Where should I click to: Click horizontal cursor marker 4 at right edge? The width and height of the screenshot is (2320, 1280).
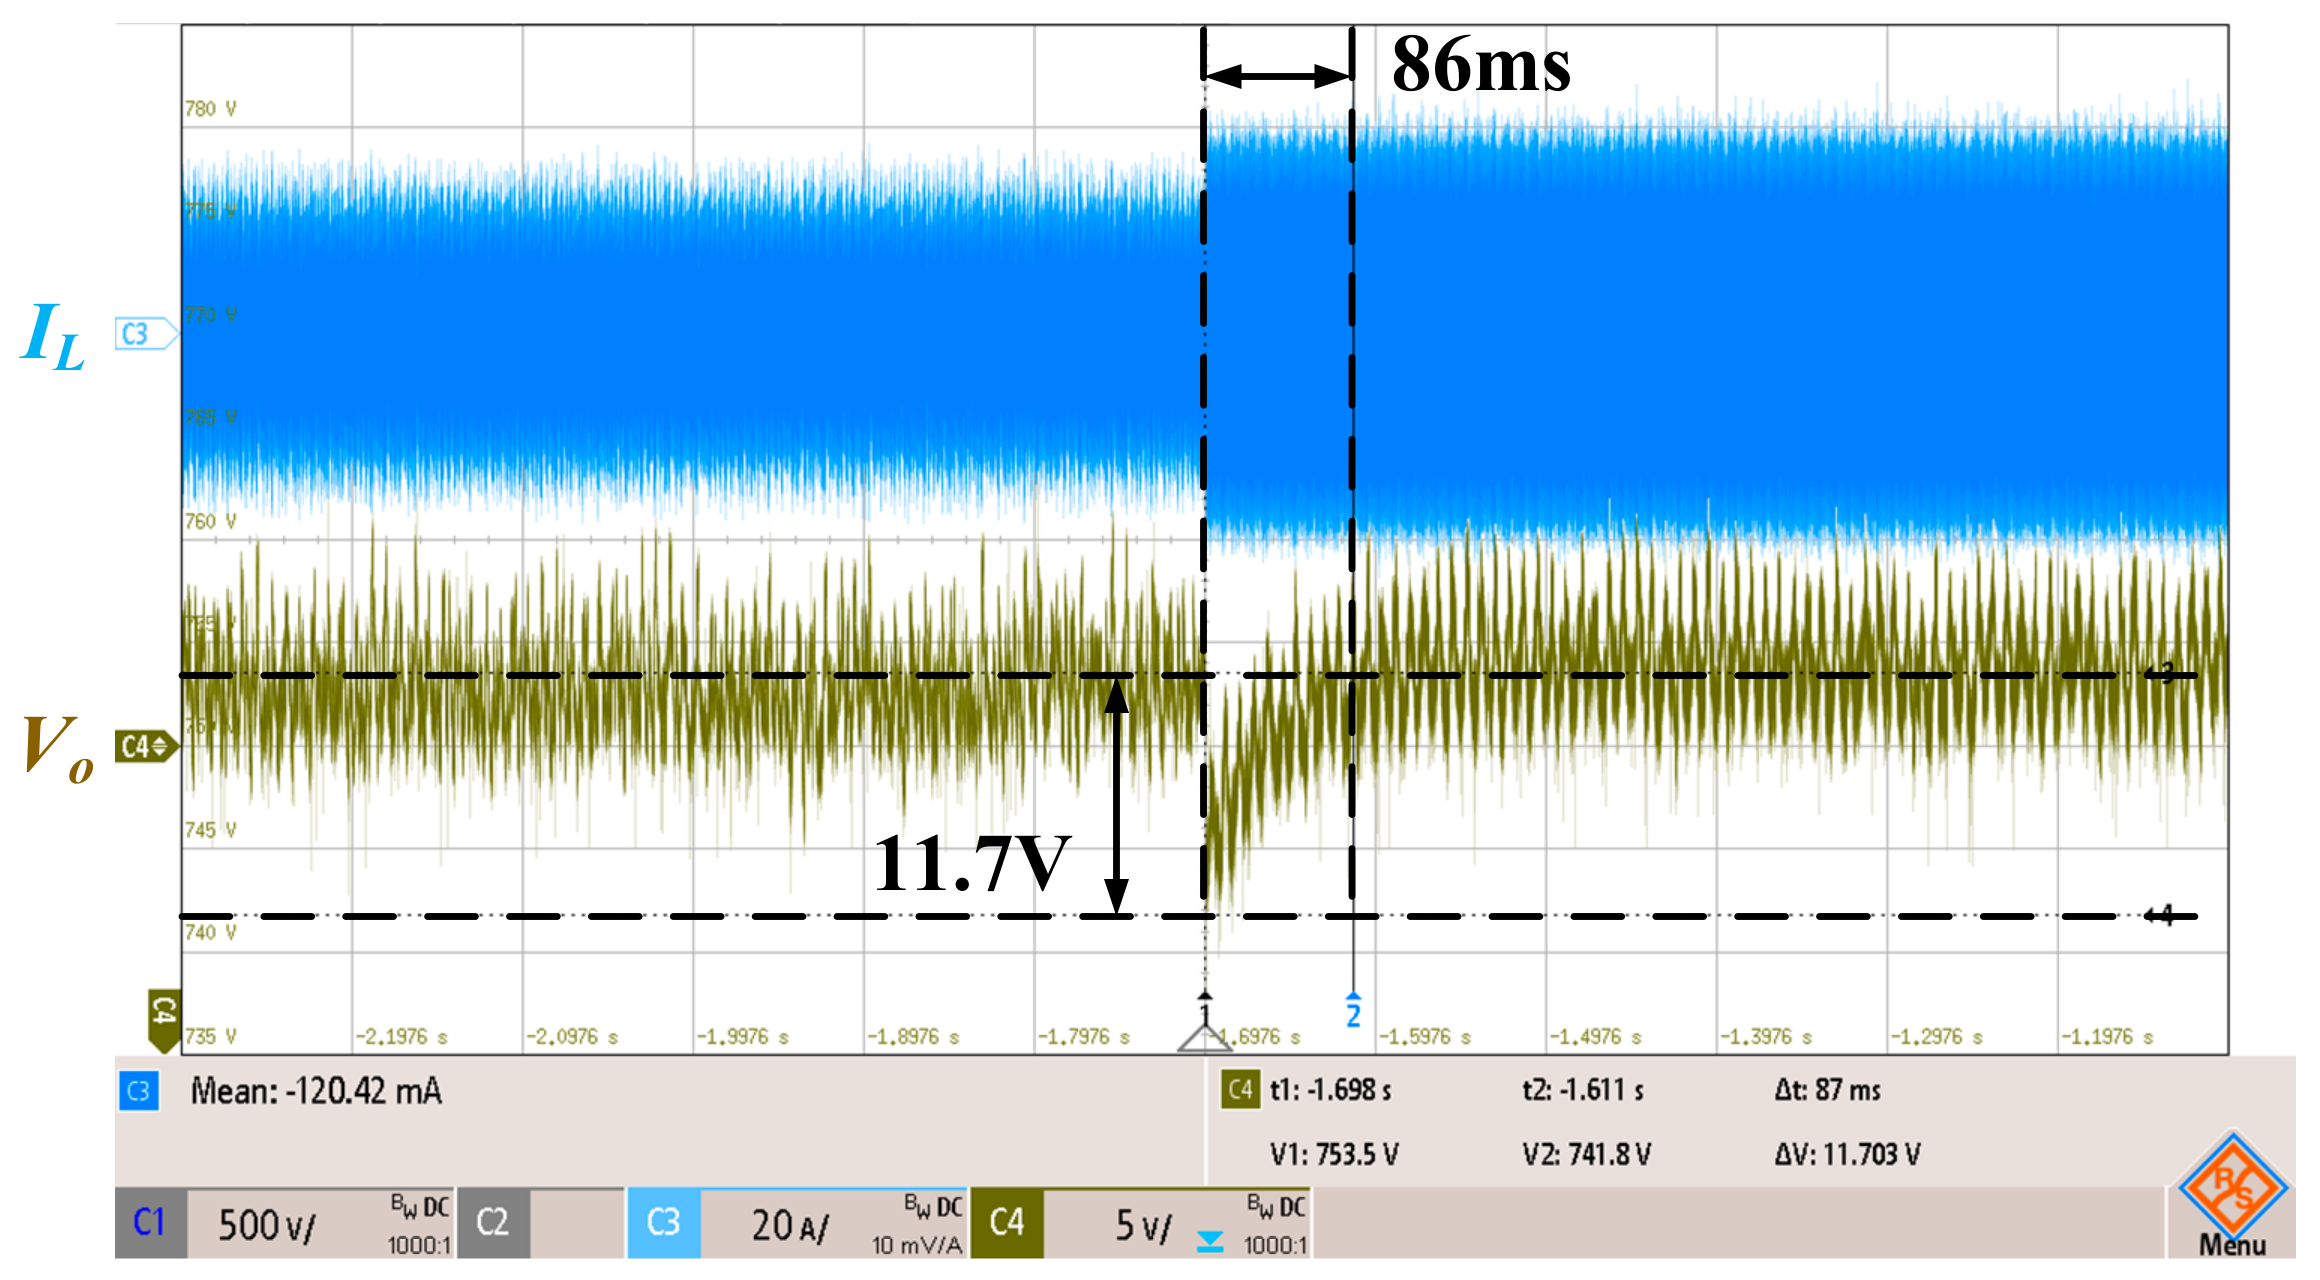[2162, 915]
